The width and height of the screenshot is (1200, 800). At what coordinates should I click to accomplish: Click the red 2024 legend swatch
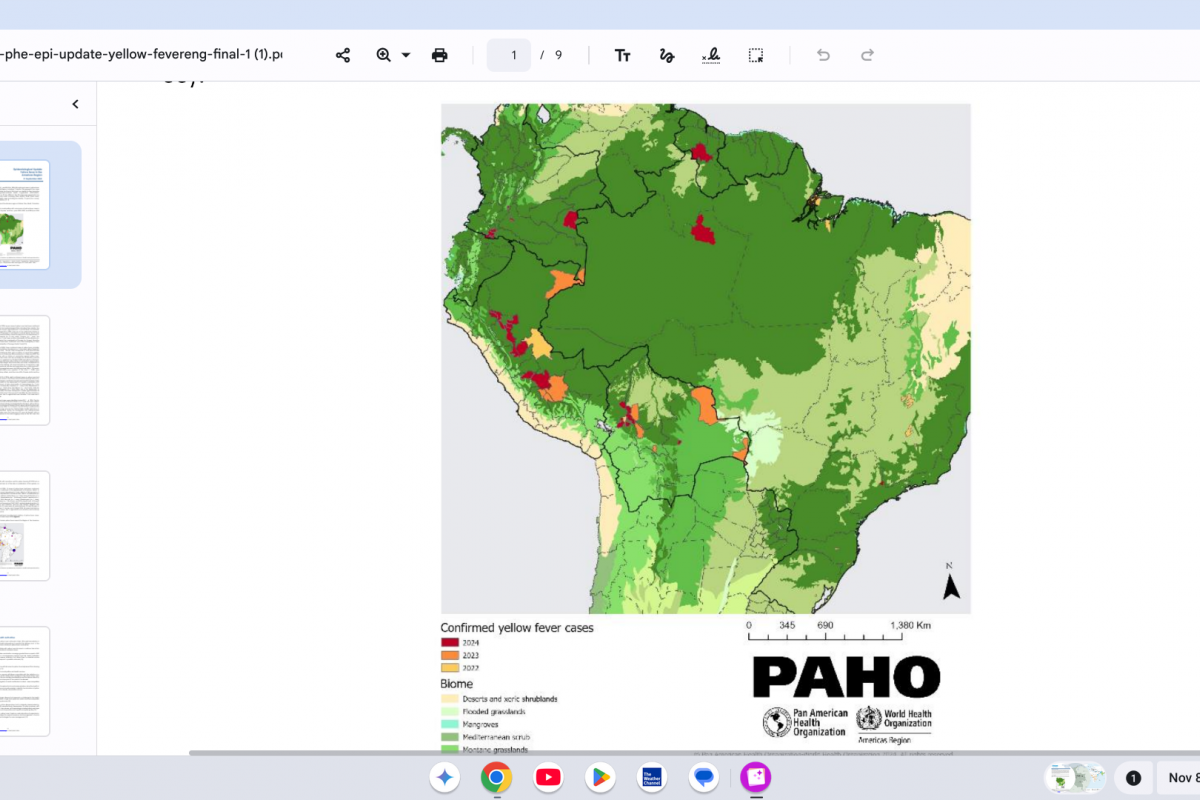(x=449, y=642)
